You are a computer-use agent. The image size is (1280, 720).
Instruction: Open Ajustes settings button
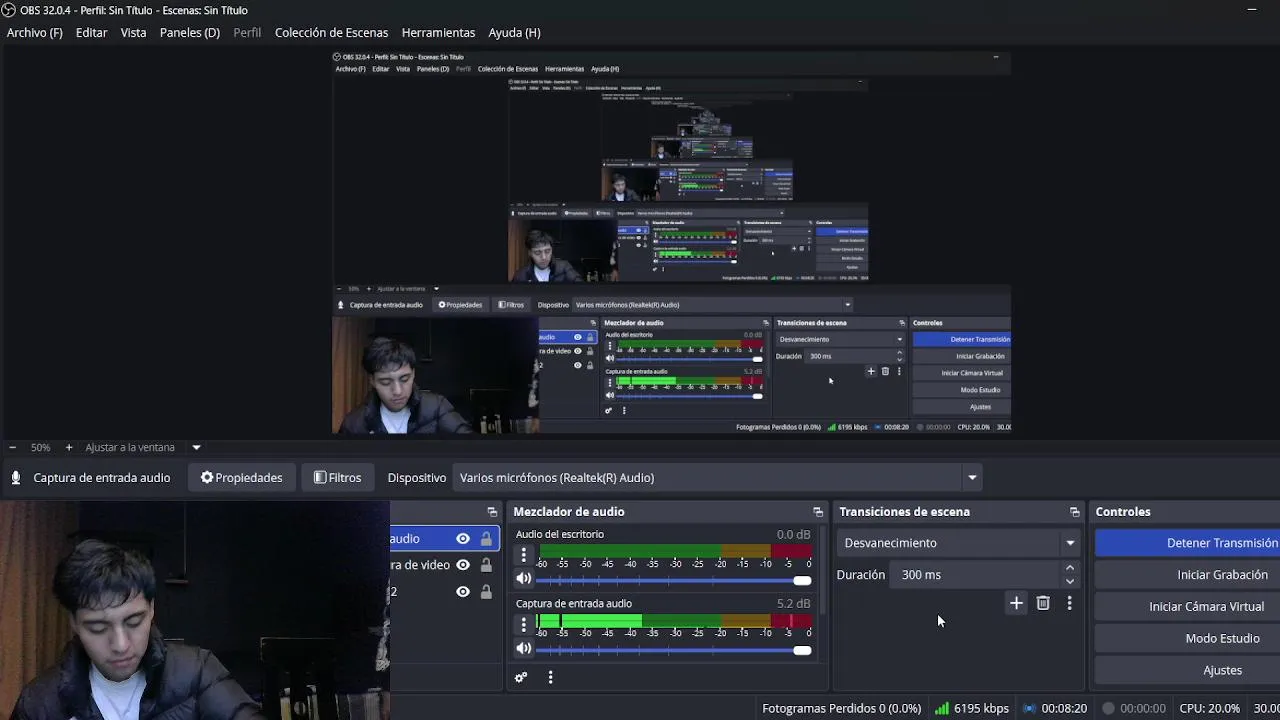(x=1188, y=671)
